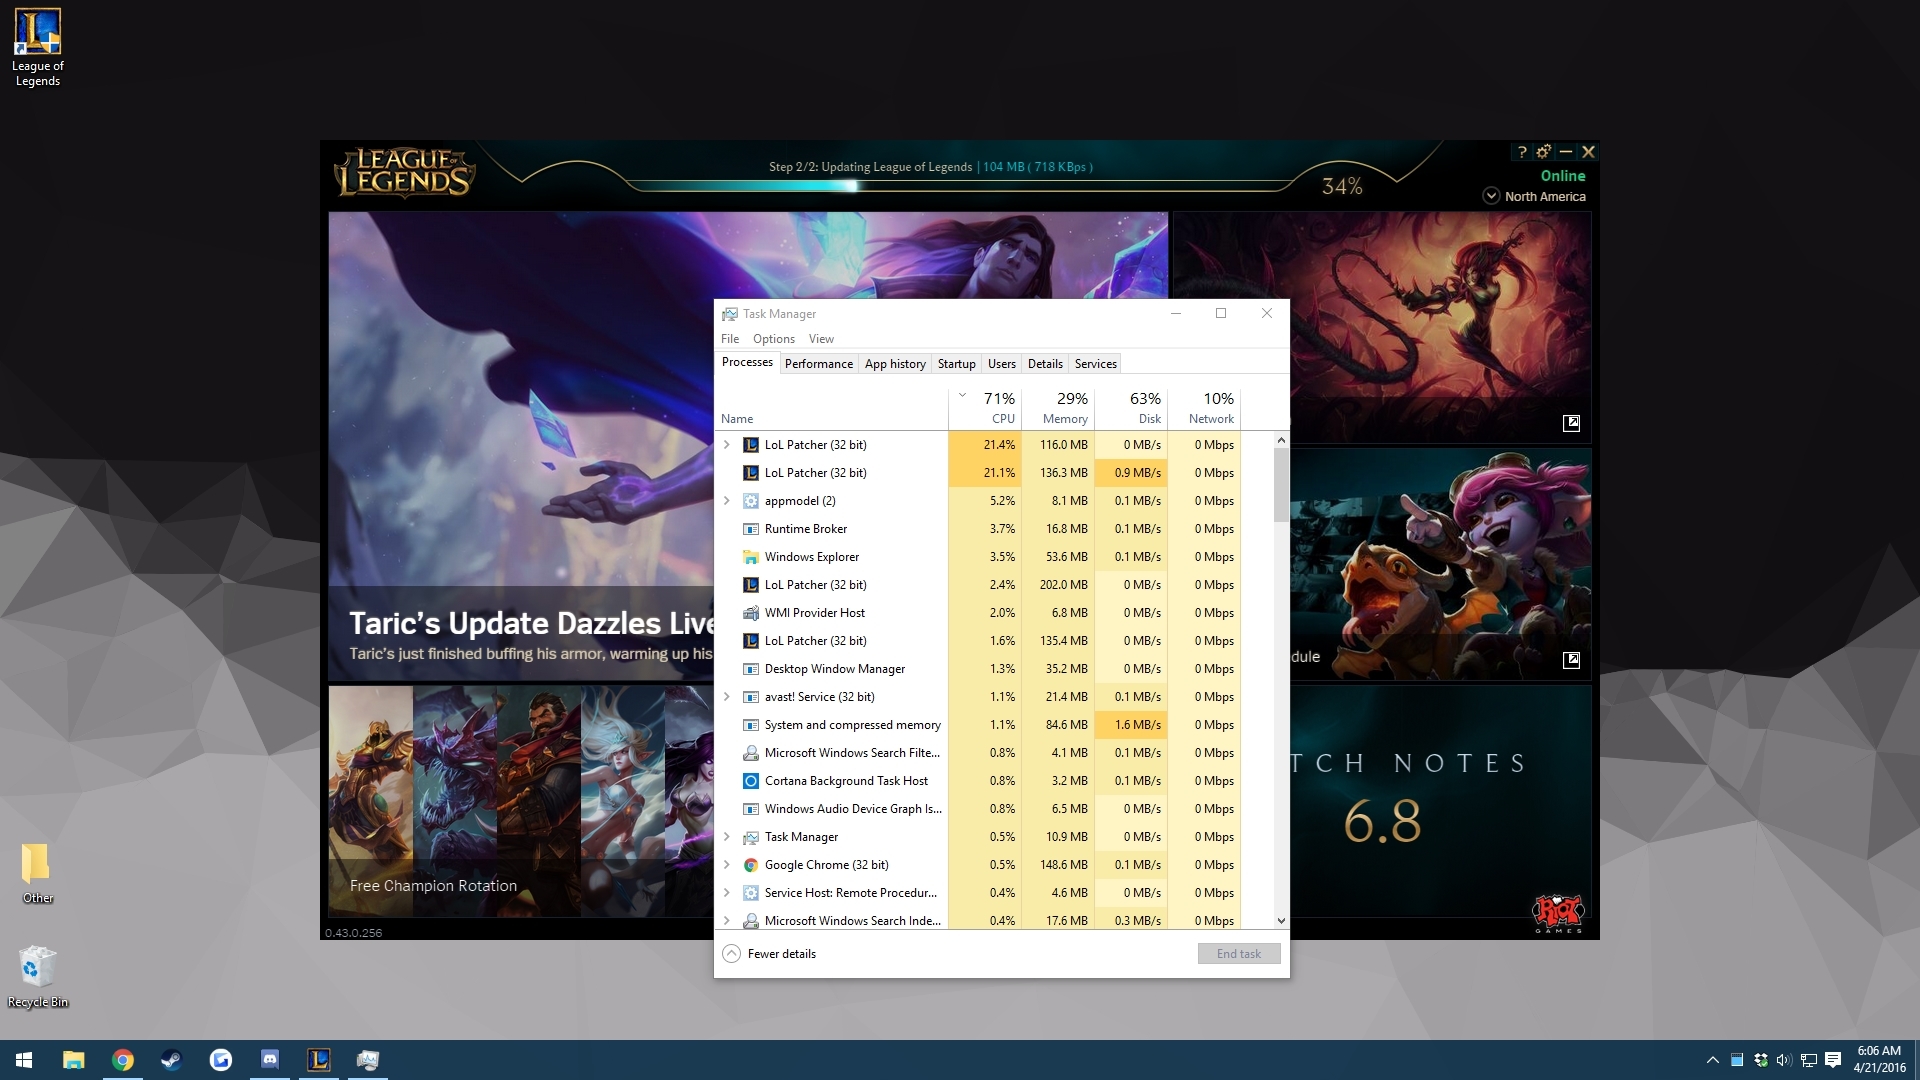Expand the appmodel (2) process group

(x=727, y=501)
